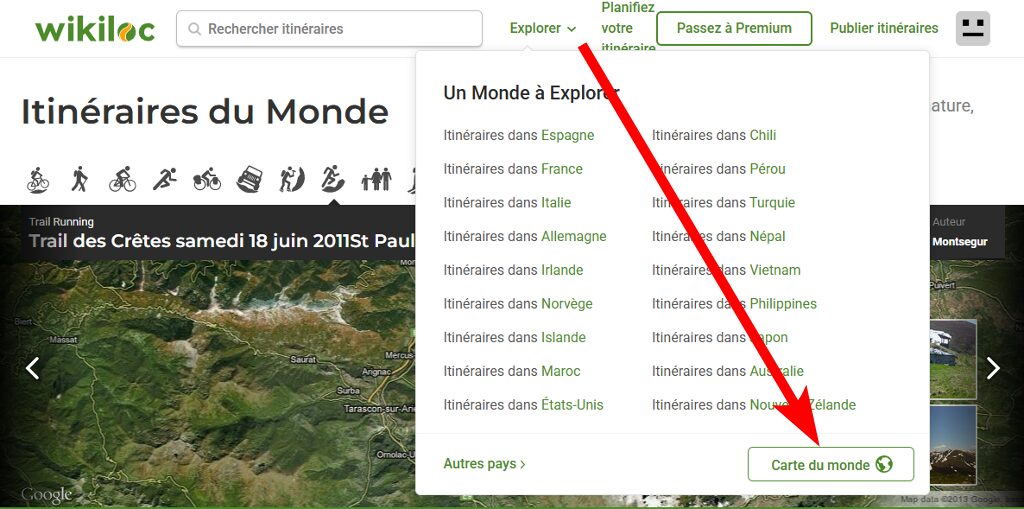Select the running activity icon

tap(165, 179)
